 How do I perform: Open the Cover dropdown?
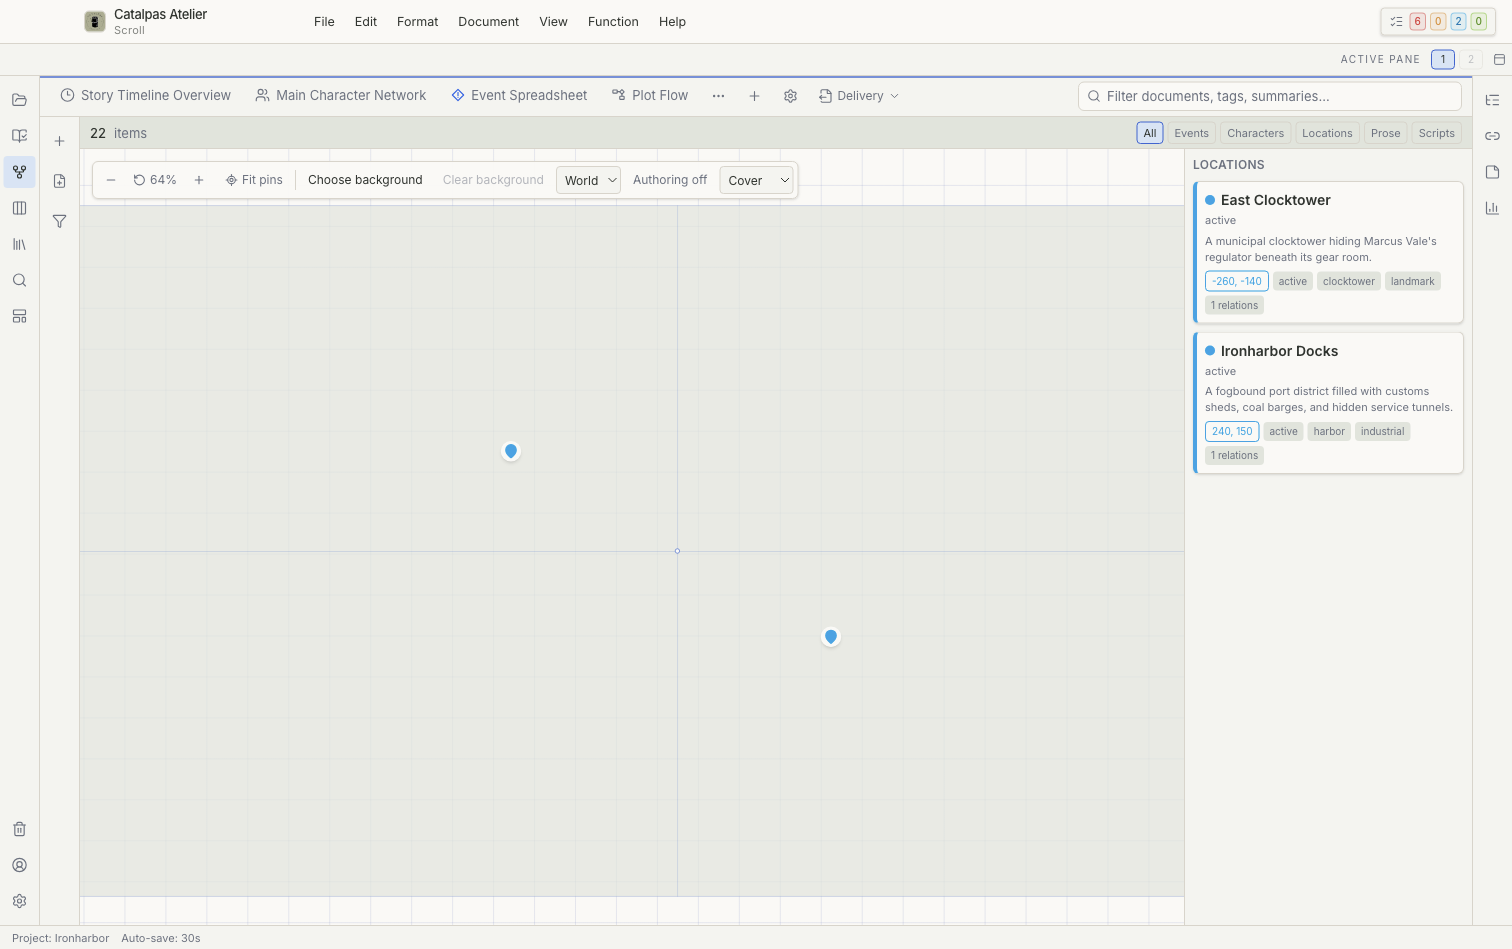756,180
